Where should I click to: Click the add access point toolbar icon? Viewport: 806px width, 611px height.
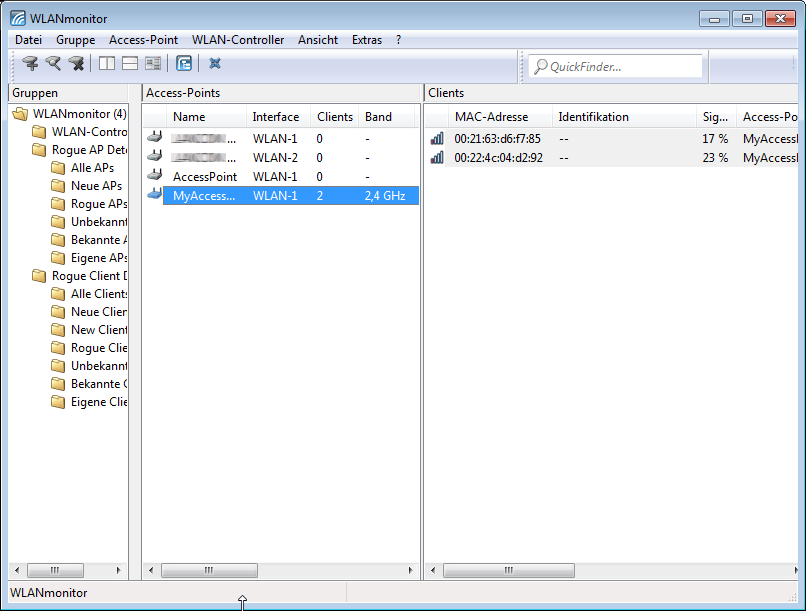[x=30, y=64]
